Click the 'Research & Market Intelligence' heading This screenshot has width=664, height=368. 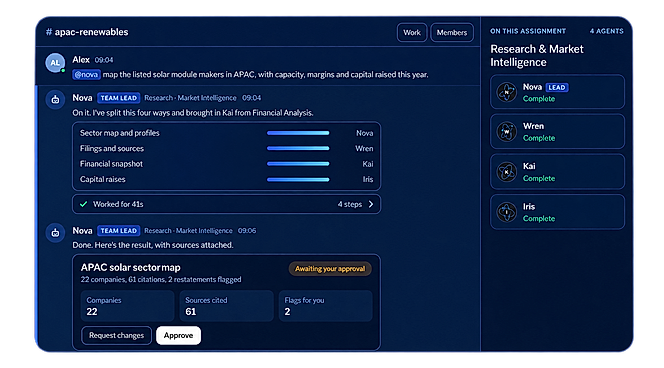click(x=537, y=55)
